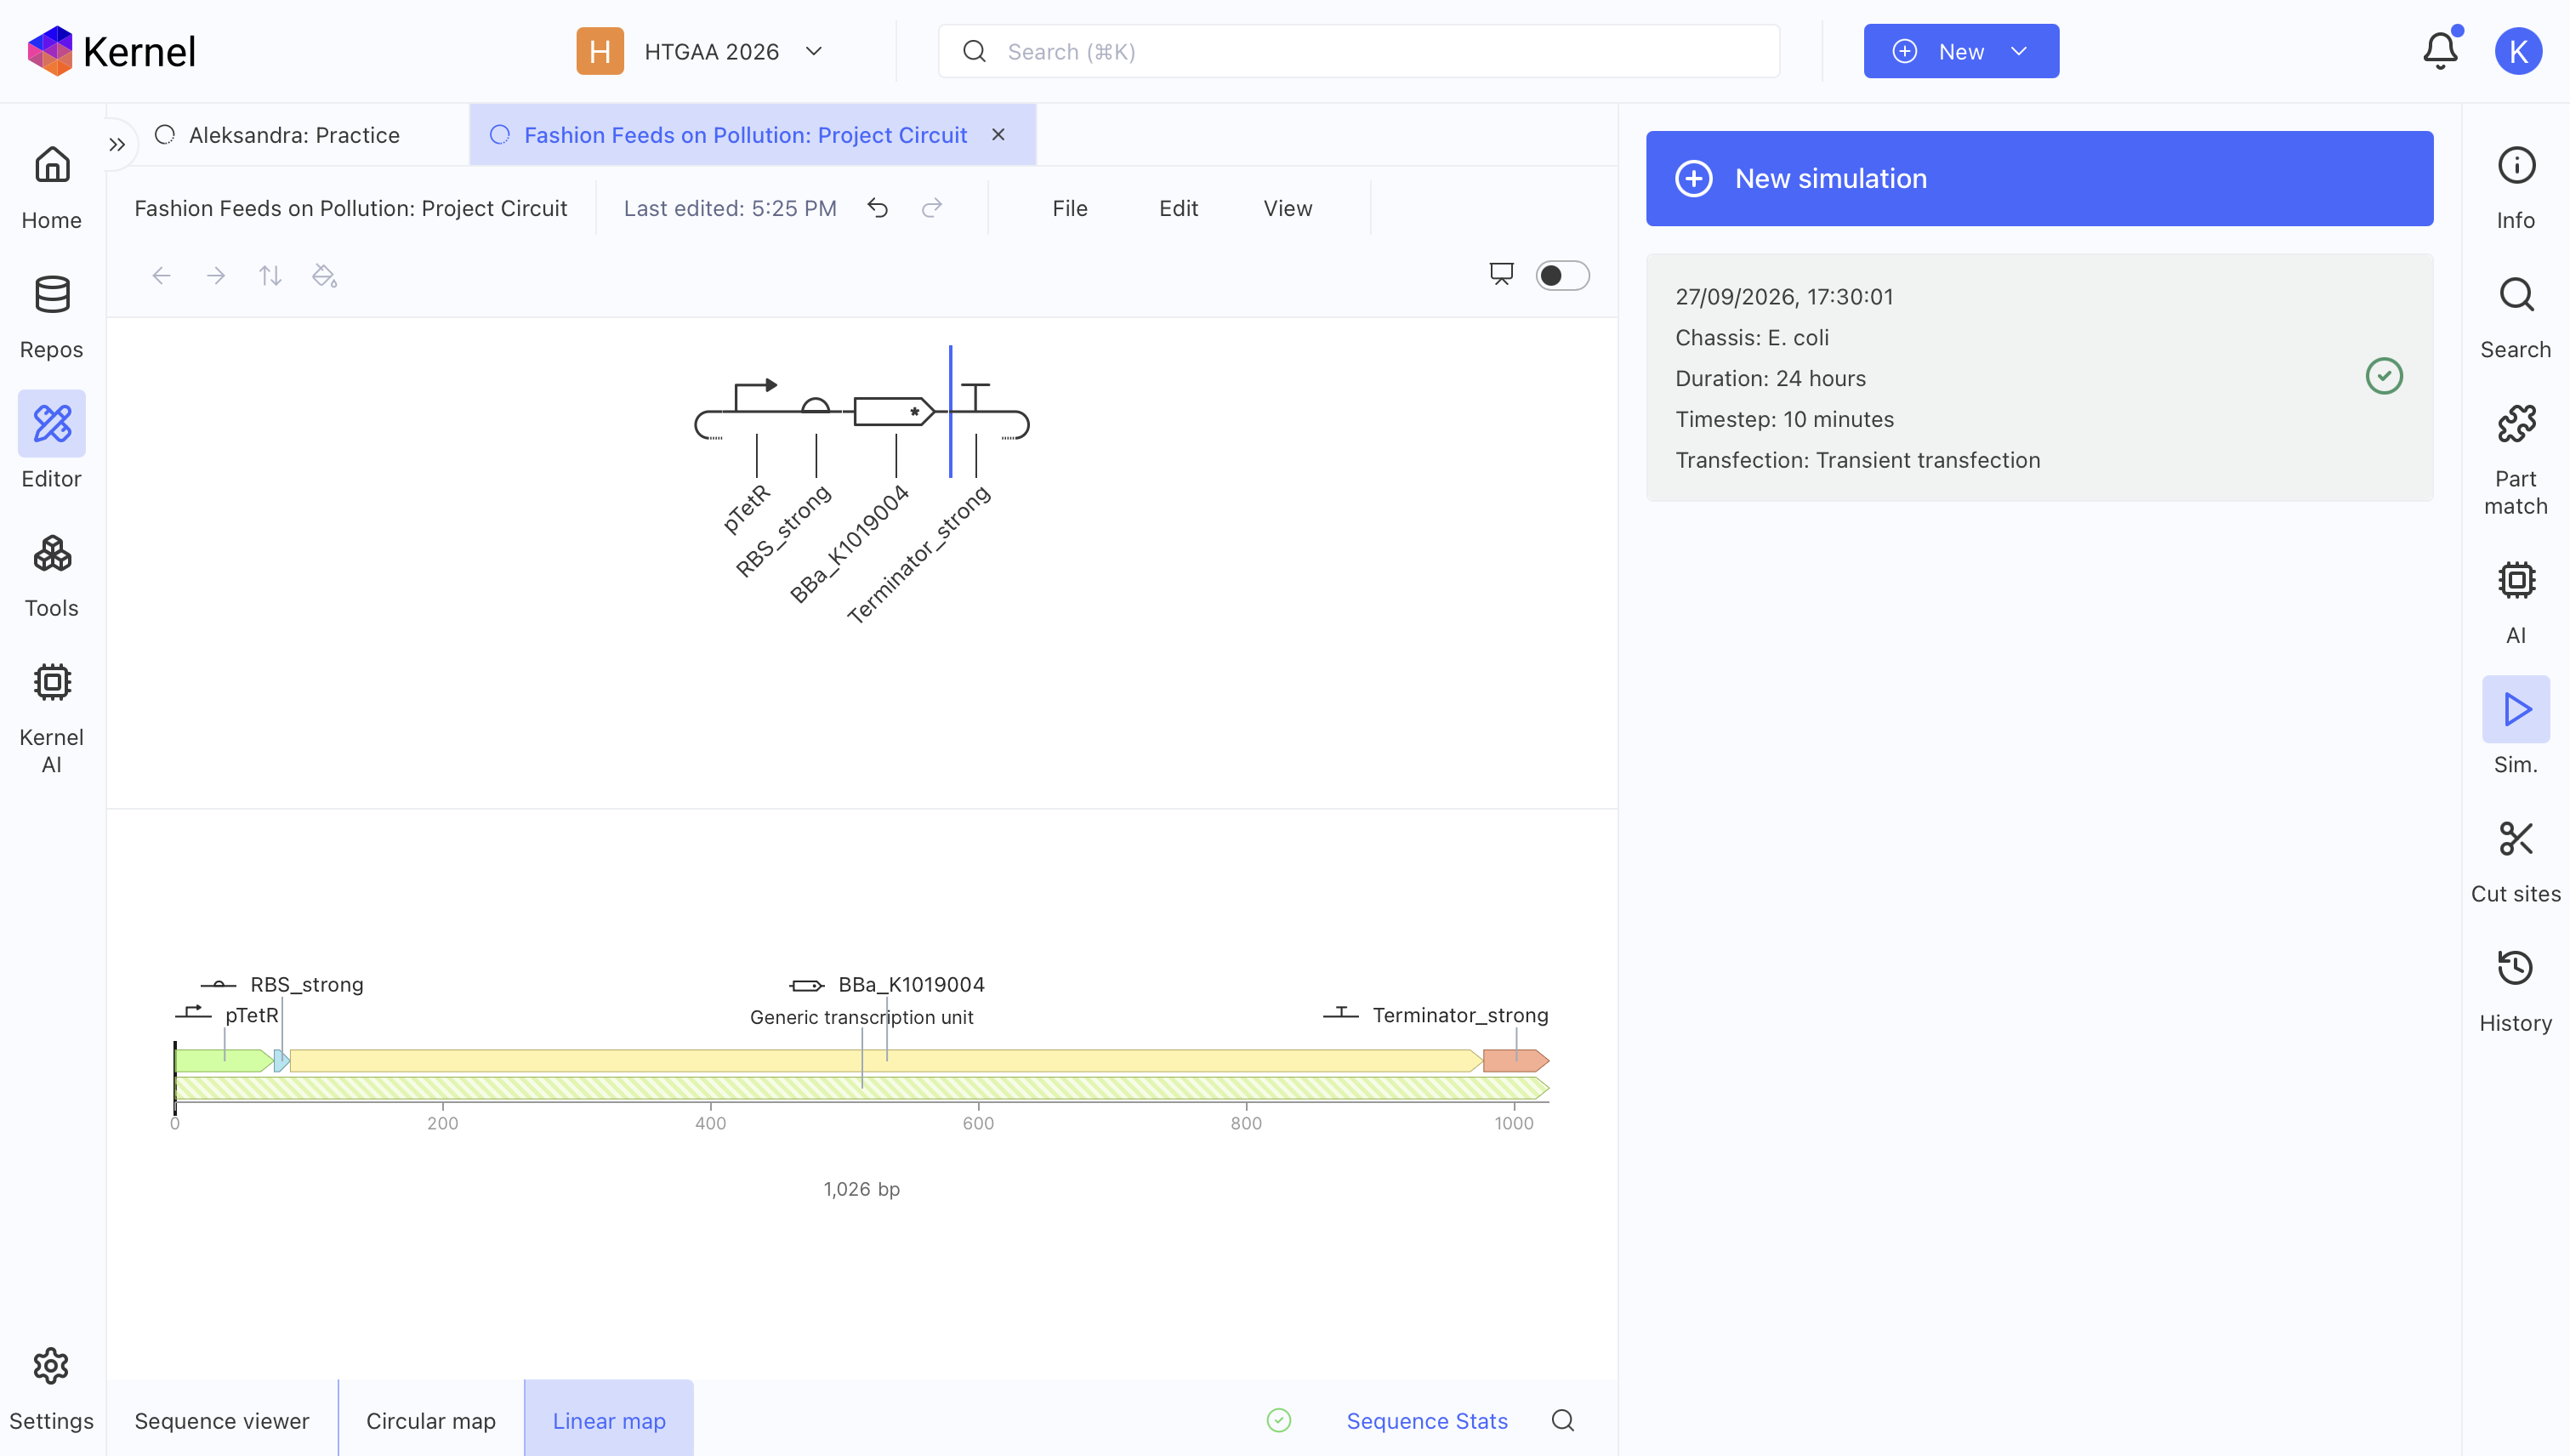Open the Search panel on right sidebar
Image resolution: width=2570 pixels, height=1456 pixels.
pyautogui.click(x=2515, y=316)
